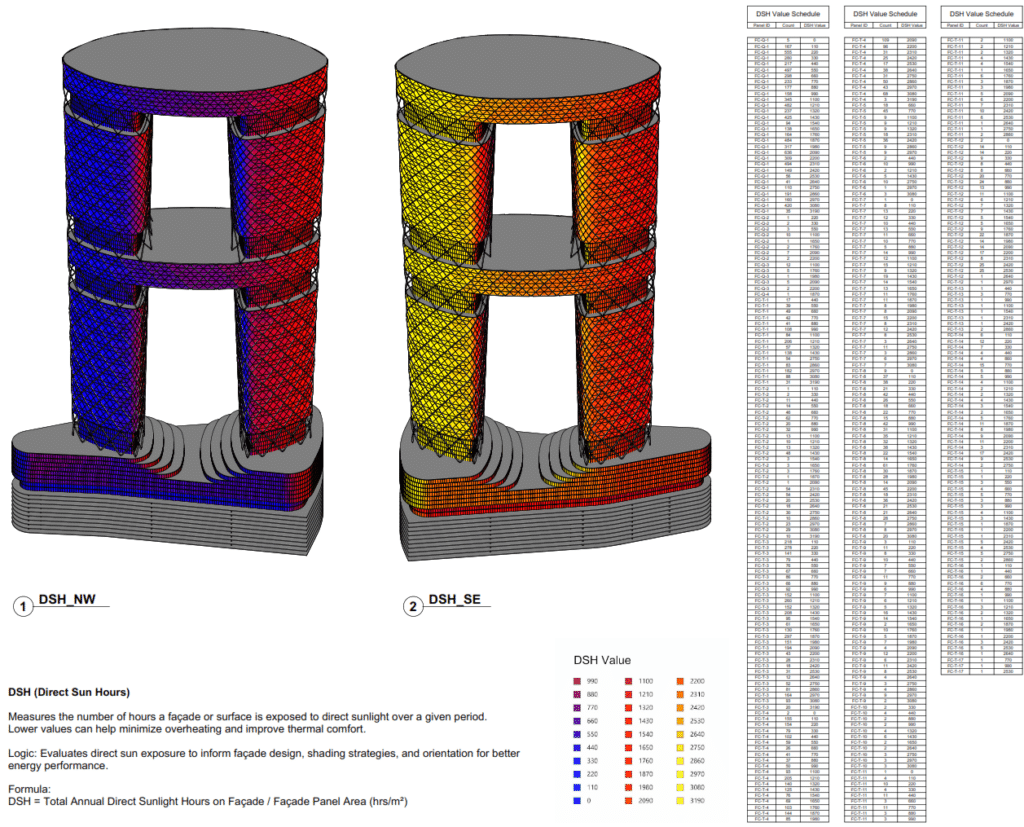Click the purple 550 legend swatch
Screen dimensions: 1024x827
pos(576,734)
